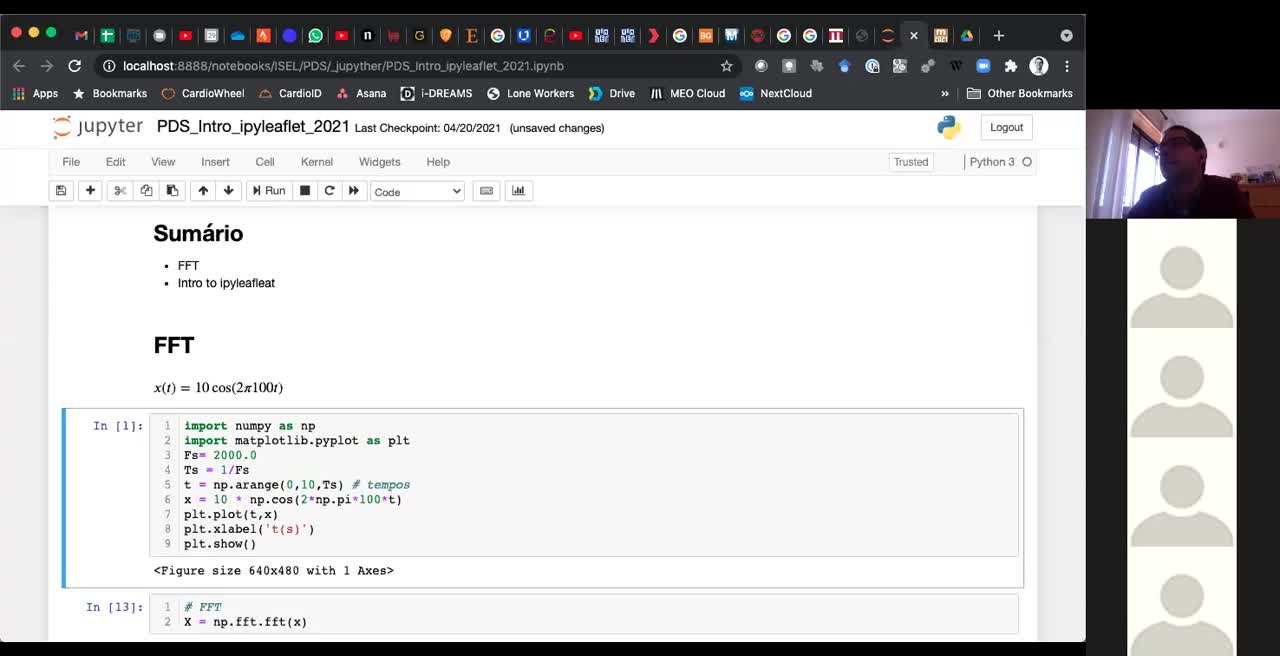Open the overflow bookmarks chevron
Image resolution: width=1280 pixels, height=656 pixels.
point(945,93)
